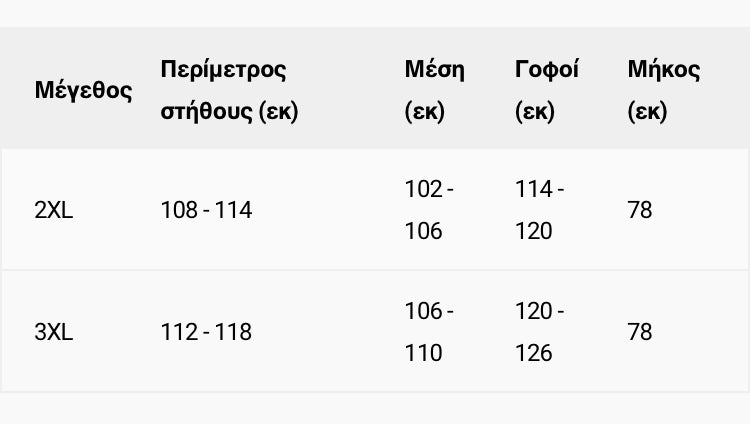Select the 102 - 106 waist value

(429, 210)
